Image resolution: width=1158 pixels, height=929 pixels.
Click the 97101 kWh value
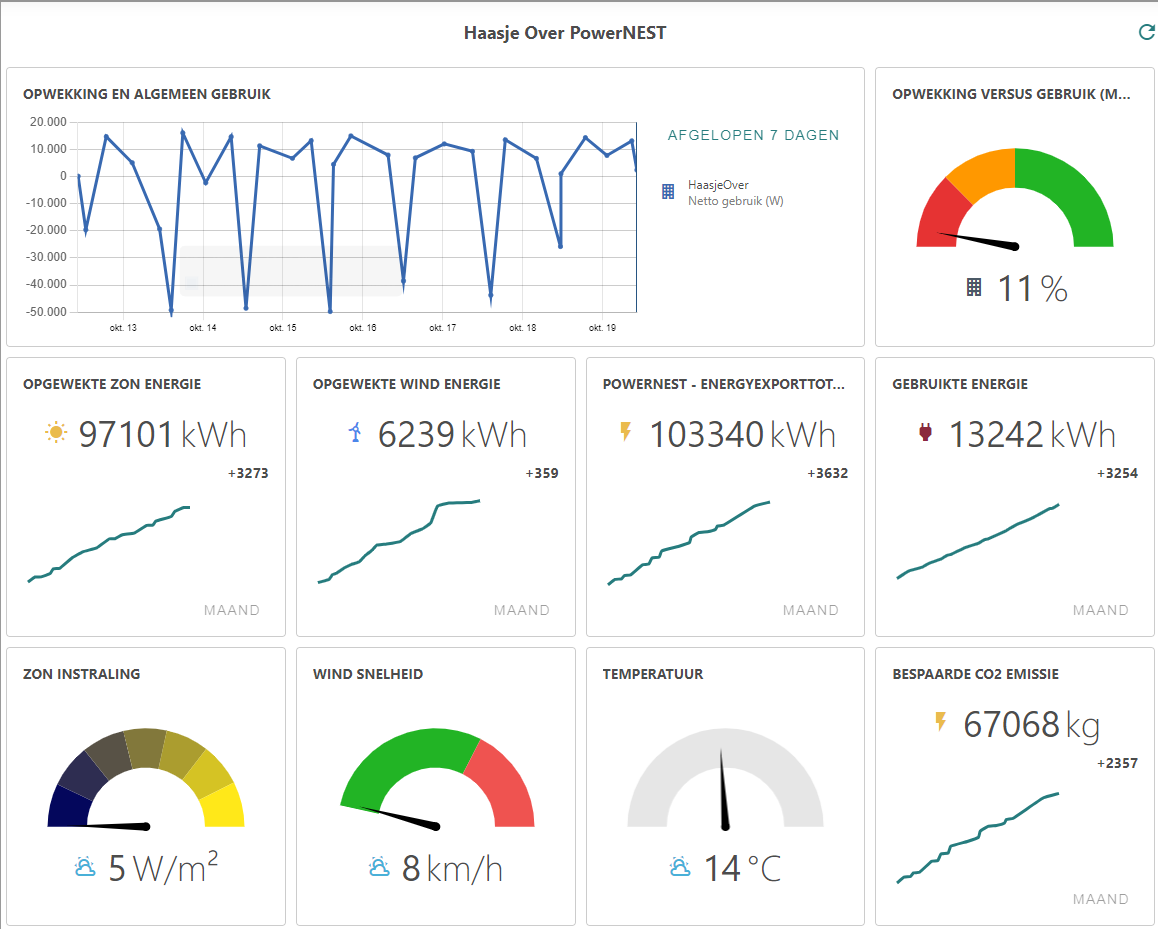(x=162, y=434)
